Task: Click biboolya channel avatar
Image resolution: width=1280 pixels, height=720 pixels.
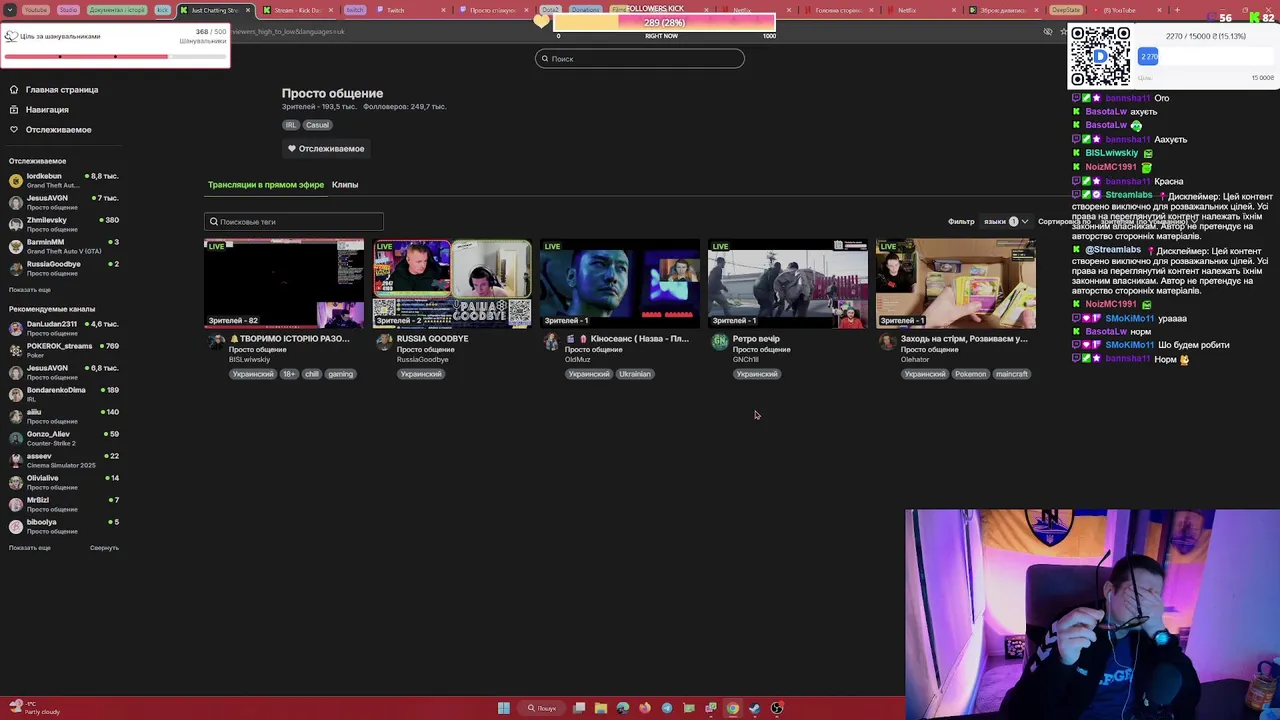Action: click(x=16, y=527)
